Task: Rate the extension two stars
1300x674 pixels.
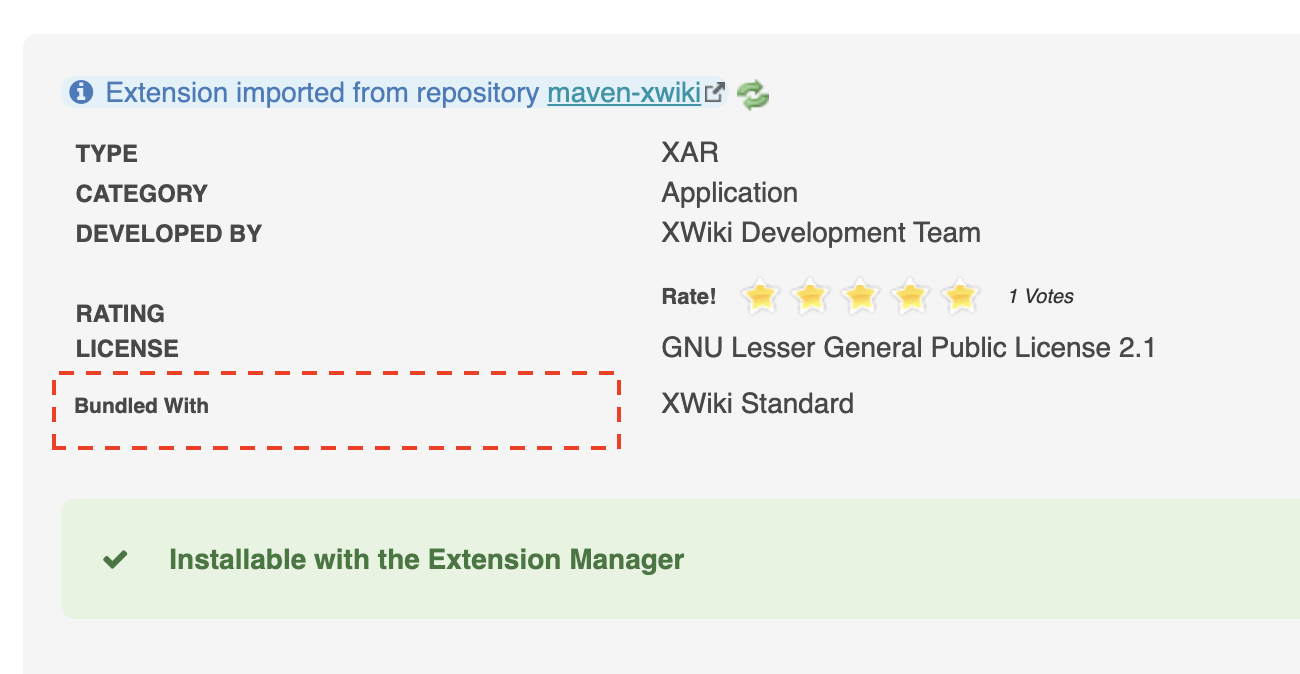Action: pos(811,296)
